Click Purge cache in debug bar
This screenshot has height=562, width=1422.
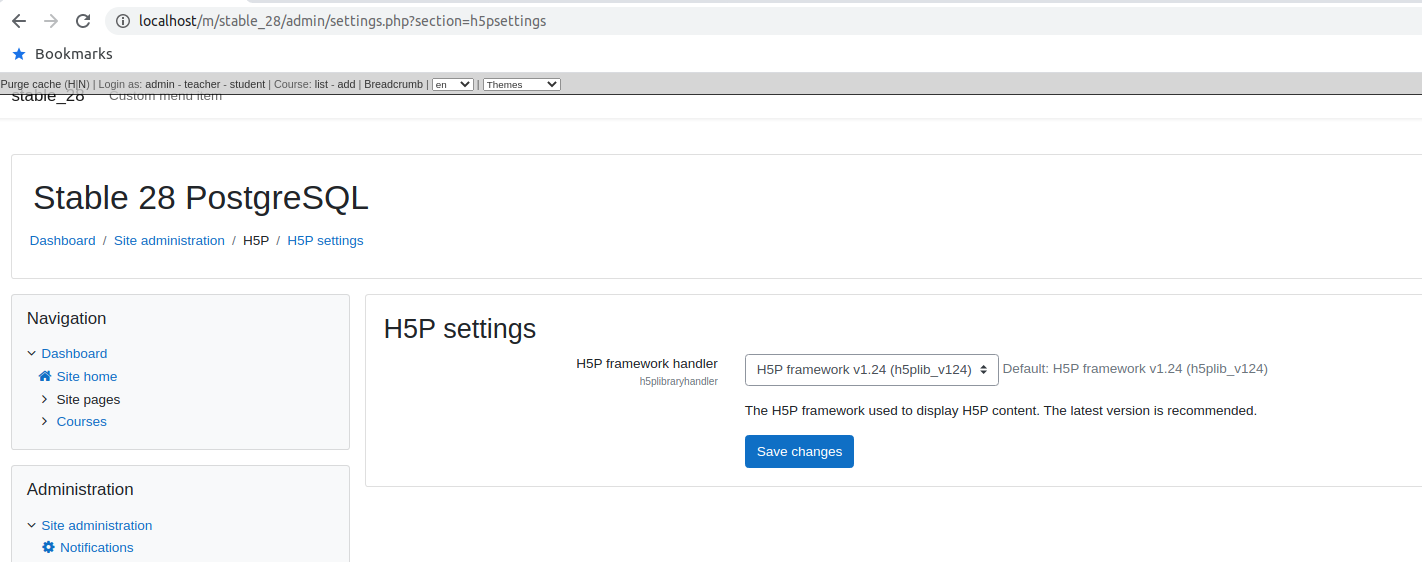(31, 84)
